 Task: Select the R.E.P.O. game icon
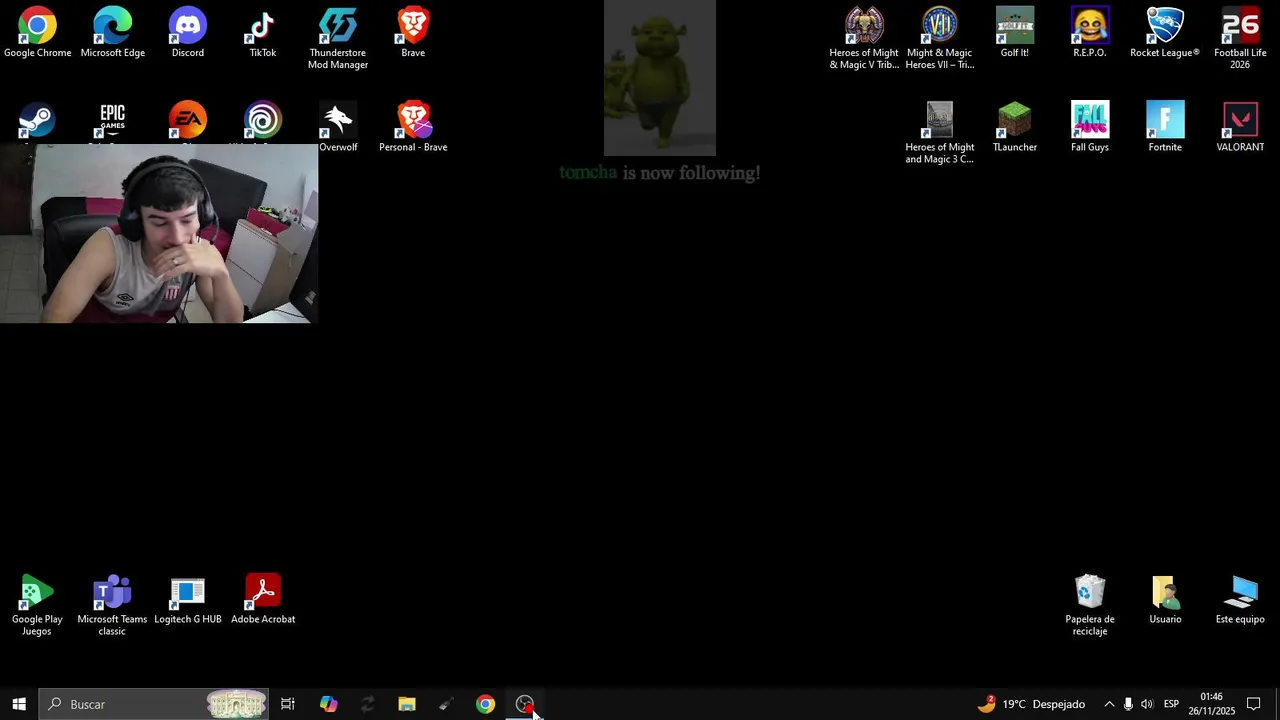pyautogui.click(x=1089, y=33)
